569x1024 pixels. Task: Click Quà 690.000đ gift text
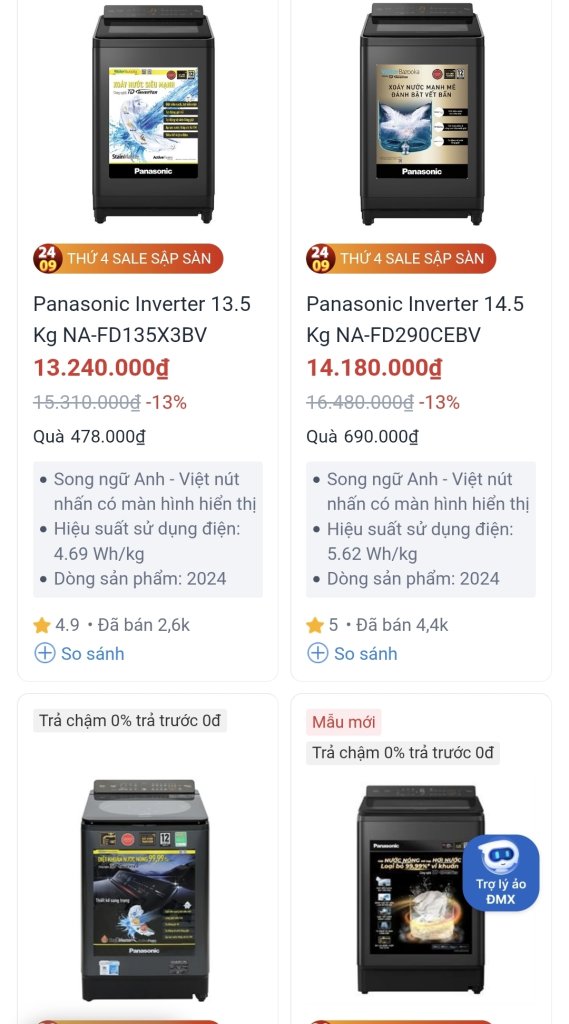pos(362,436)
